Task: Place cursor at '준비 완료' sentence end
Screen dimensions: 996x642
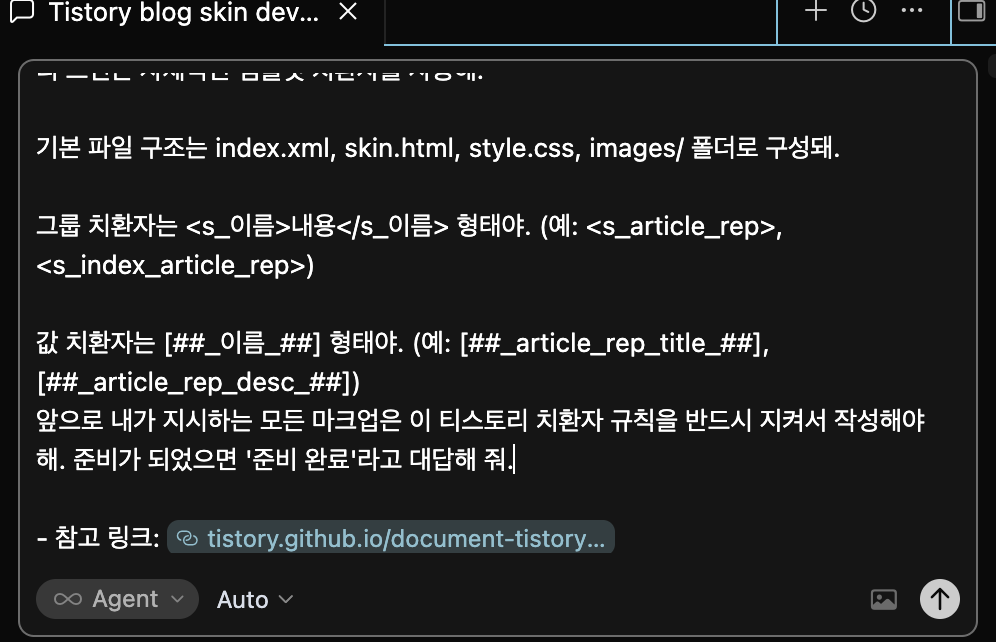Action: point(514,459)
